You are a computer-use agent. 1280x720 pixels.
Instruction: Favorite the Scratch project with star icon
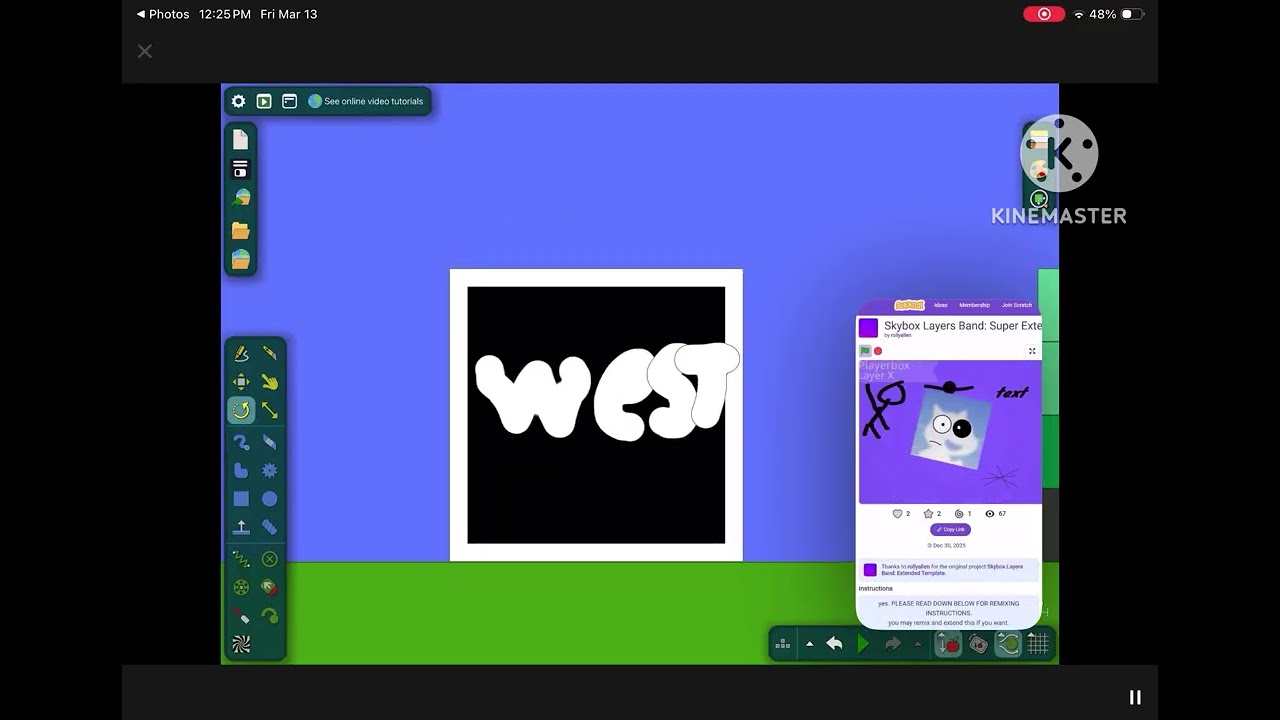click(928, 514)
